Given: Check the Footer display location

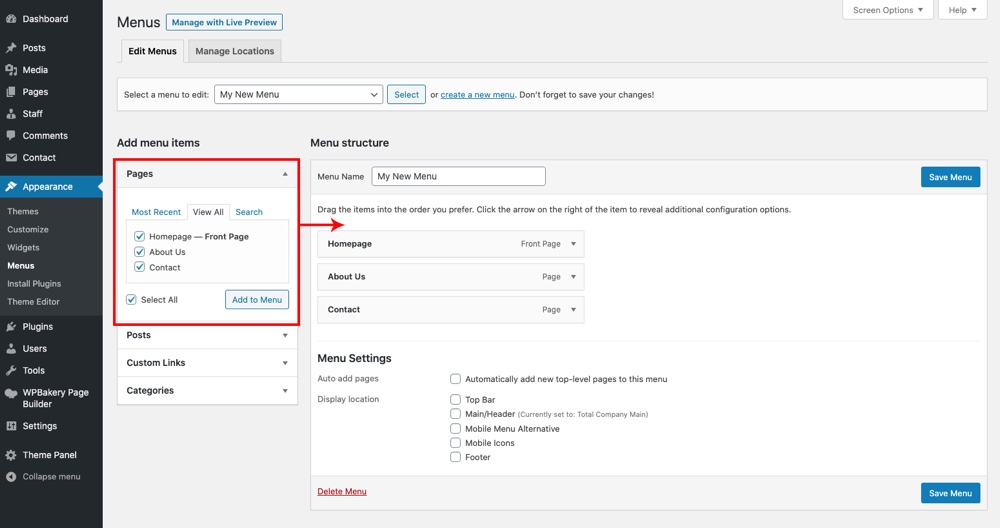Looking at the screenshot, I should point(455,457).
